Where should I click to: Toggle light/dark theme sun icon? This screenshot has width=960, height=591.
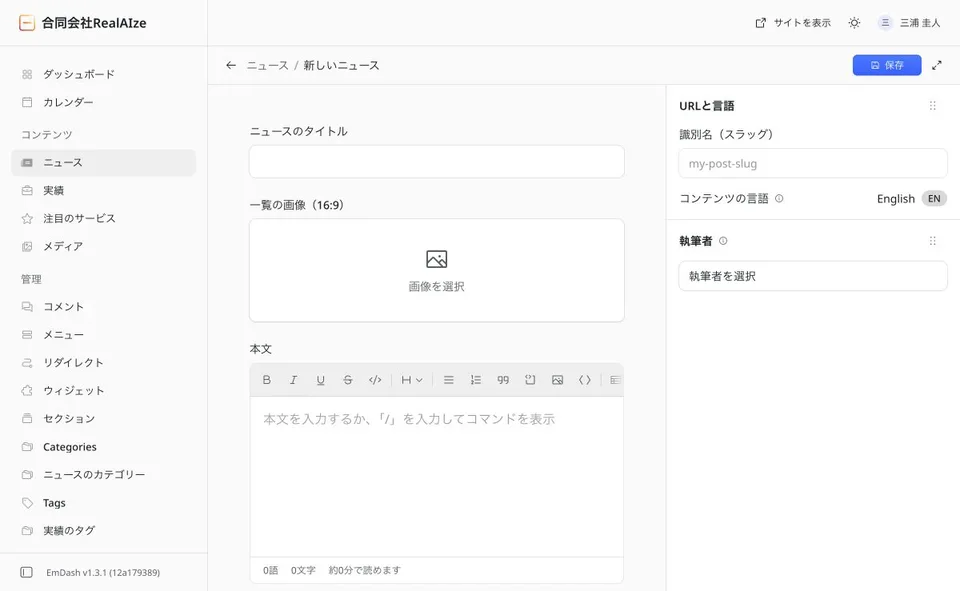[x=854, y=23]
